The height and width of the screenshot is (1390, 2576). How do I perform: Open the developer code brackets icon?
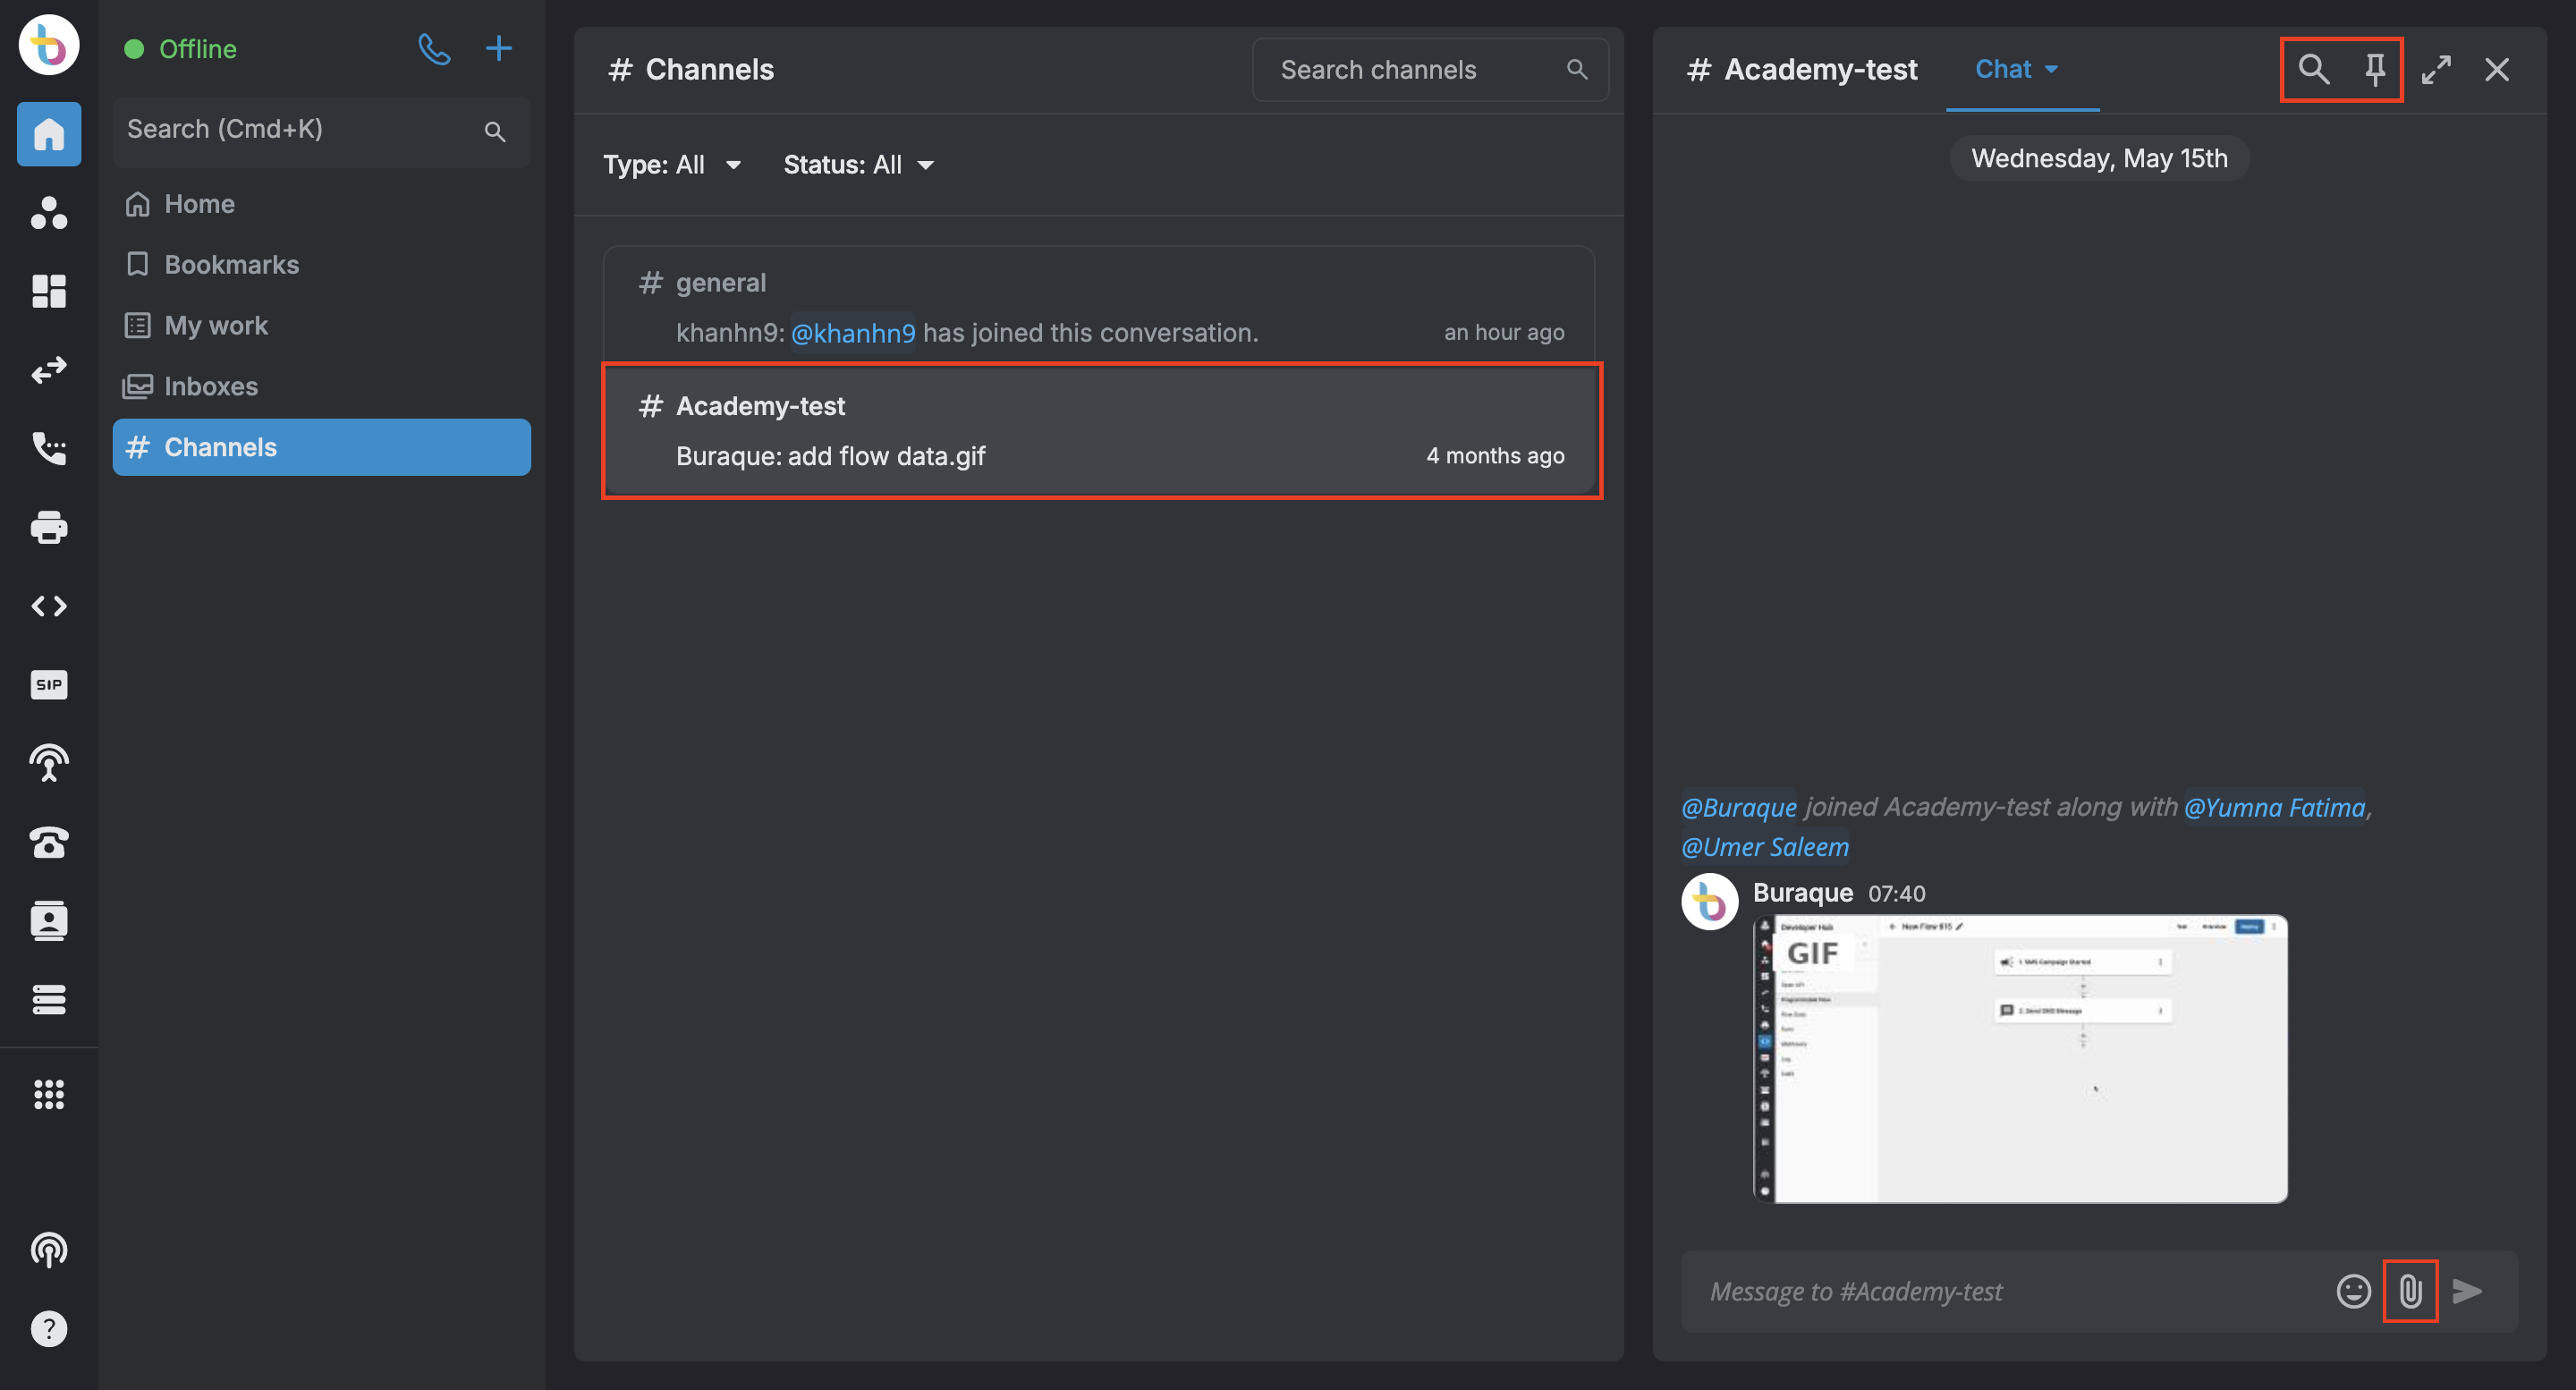click(49, 606)
